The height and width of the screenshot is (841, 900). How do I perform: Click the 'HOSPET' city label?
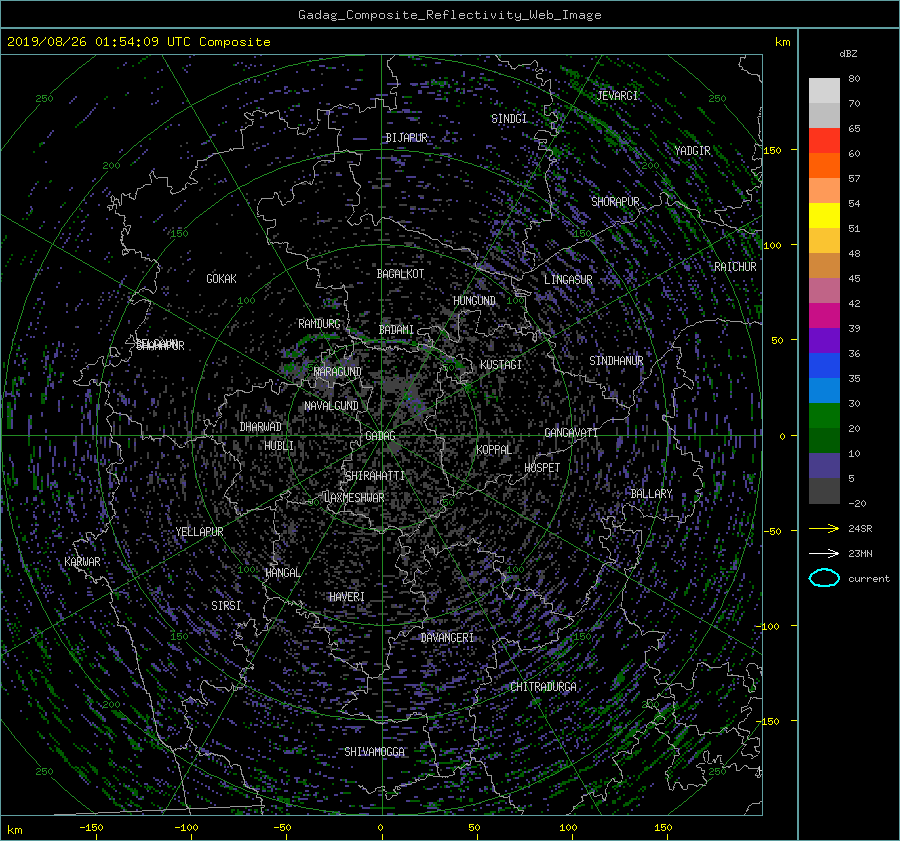(542, 468)
